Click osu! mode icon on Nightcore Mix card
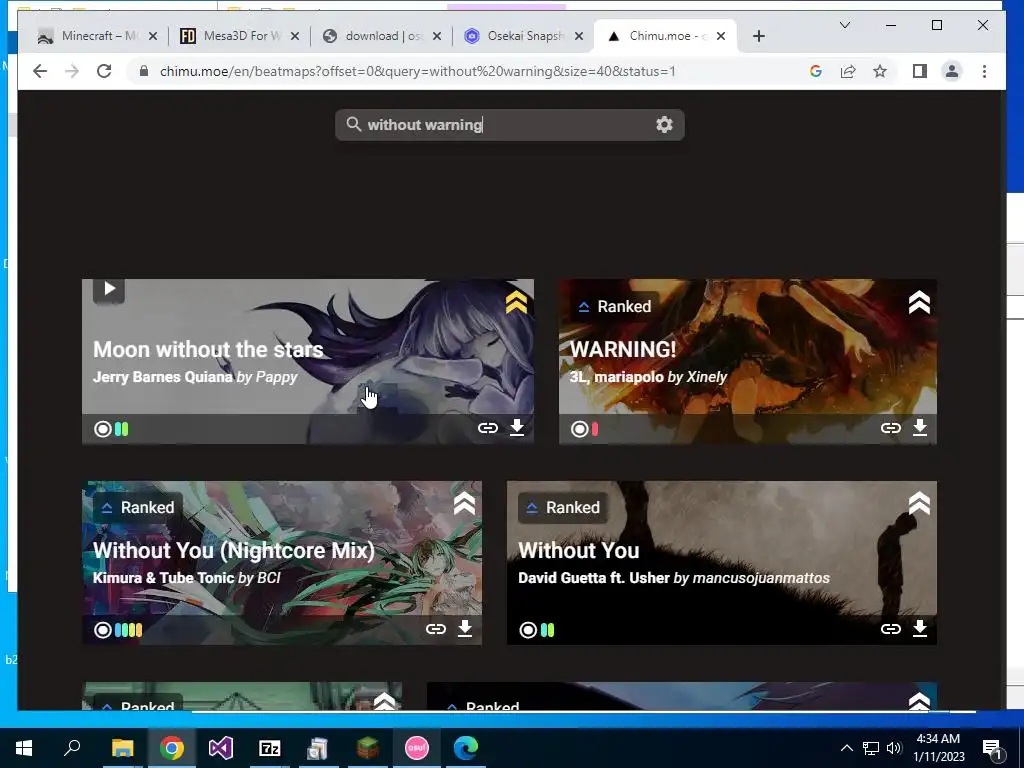This screenshot has height=768, width=1024. [103, 630]
